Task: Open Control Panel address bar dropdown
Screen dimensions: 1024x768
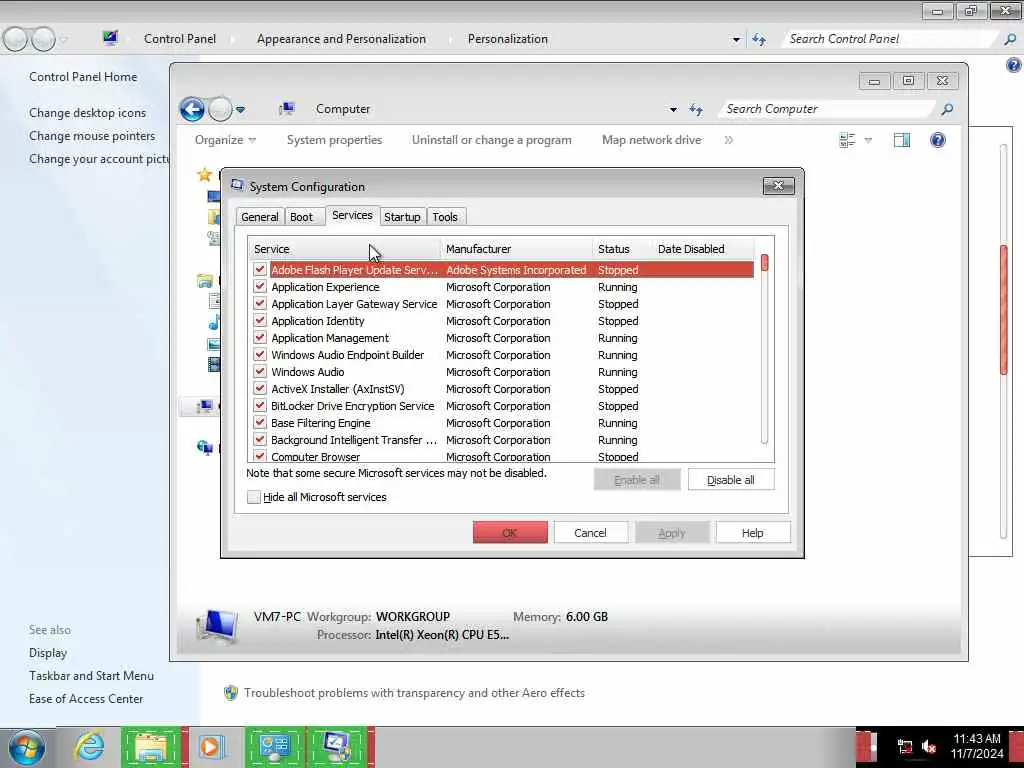Action: point(736,40)
